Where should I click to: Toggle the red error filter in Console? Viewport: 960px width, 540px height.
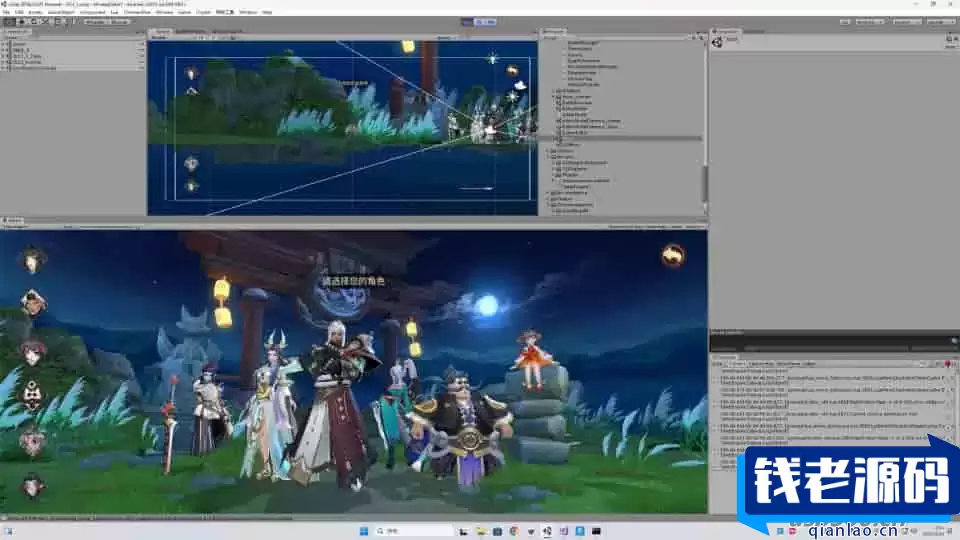(x=948, y=364)
